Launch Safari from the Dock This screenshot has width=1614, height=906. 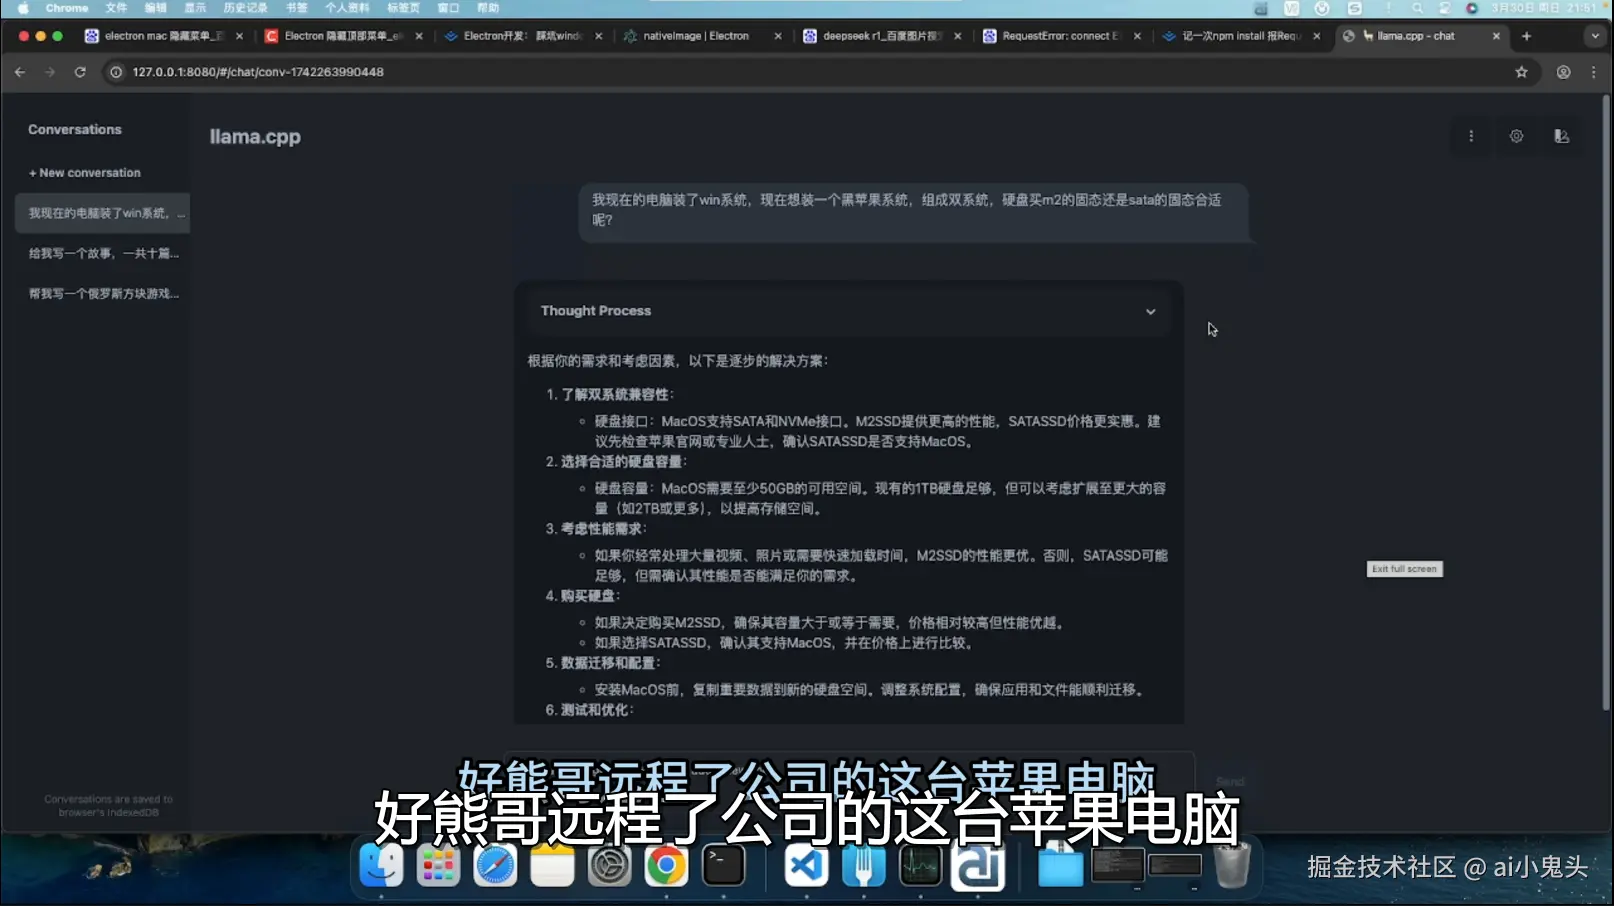point(495,865)
